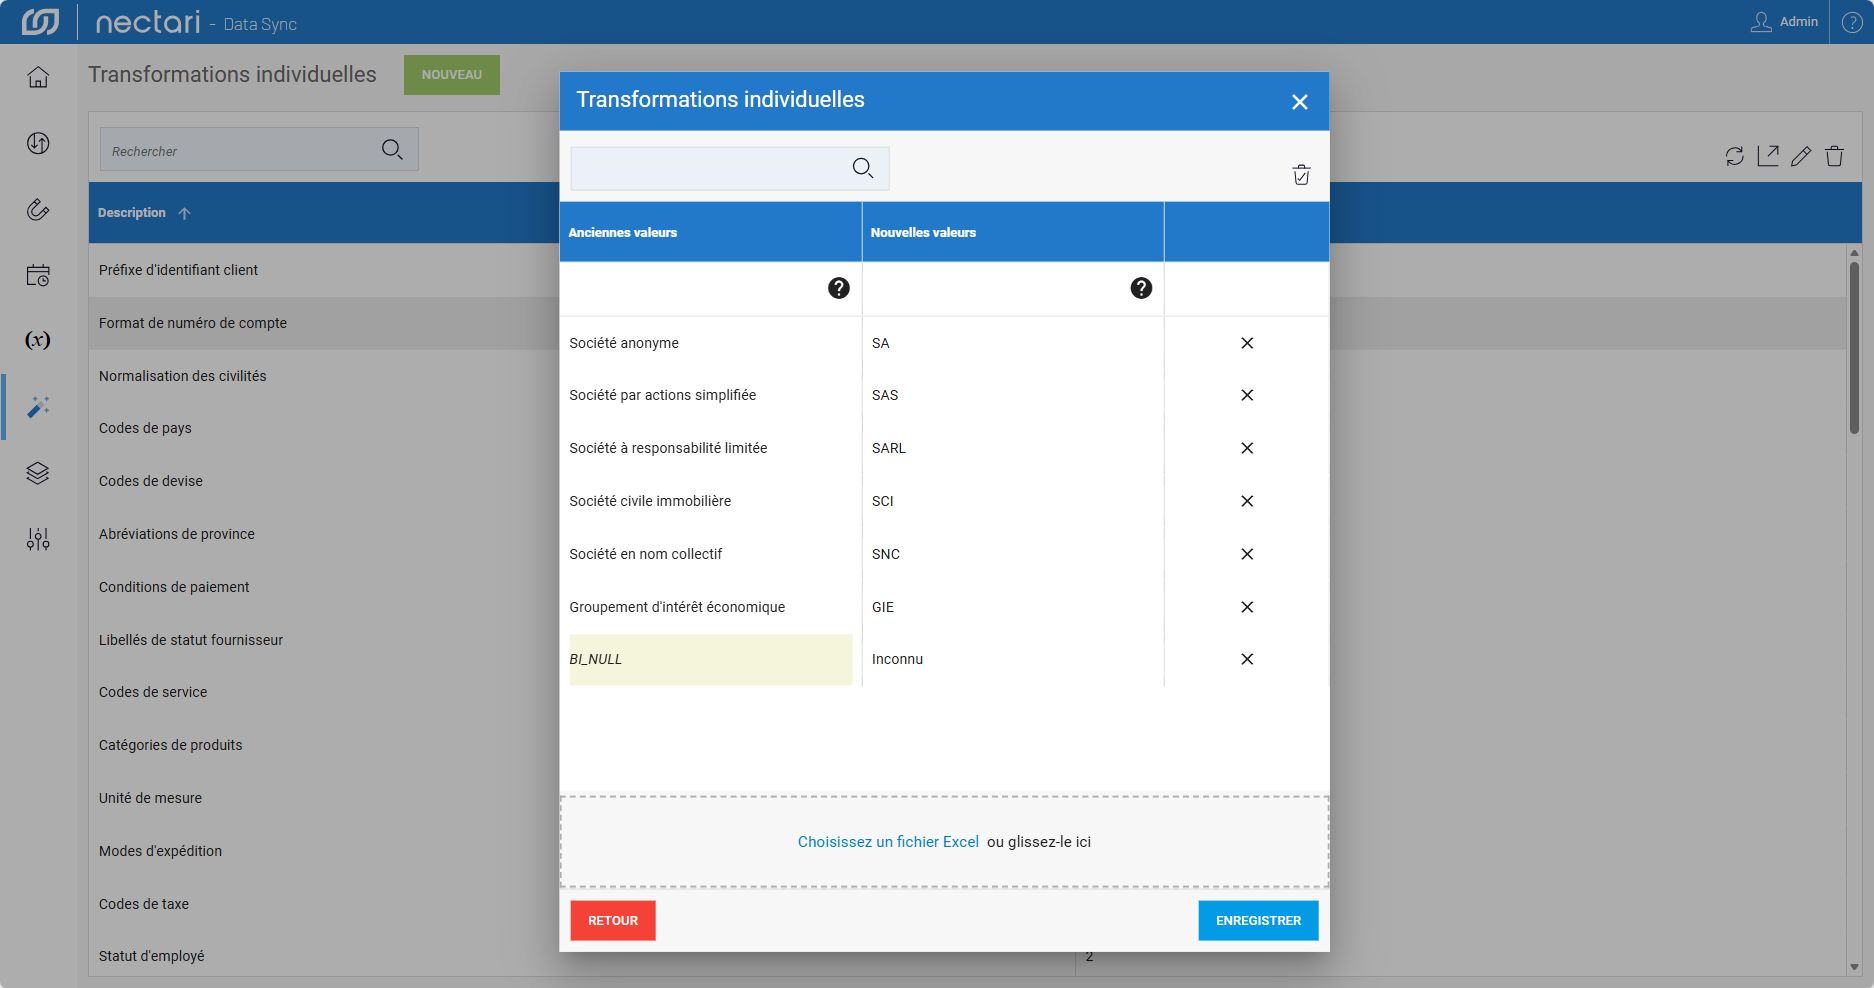1874x988 pixels.
Task: Remove the Société à responsabilité limitée row
Action: coord(1247,448)
